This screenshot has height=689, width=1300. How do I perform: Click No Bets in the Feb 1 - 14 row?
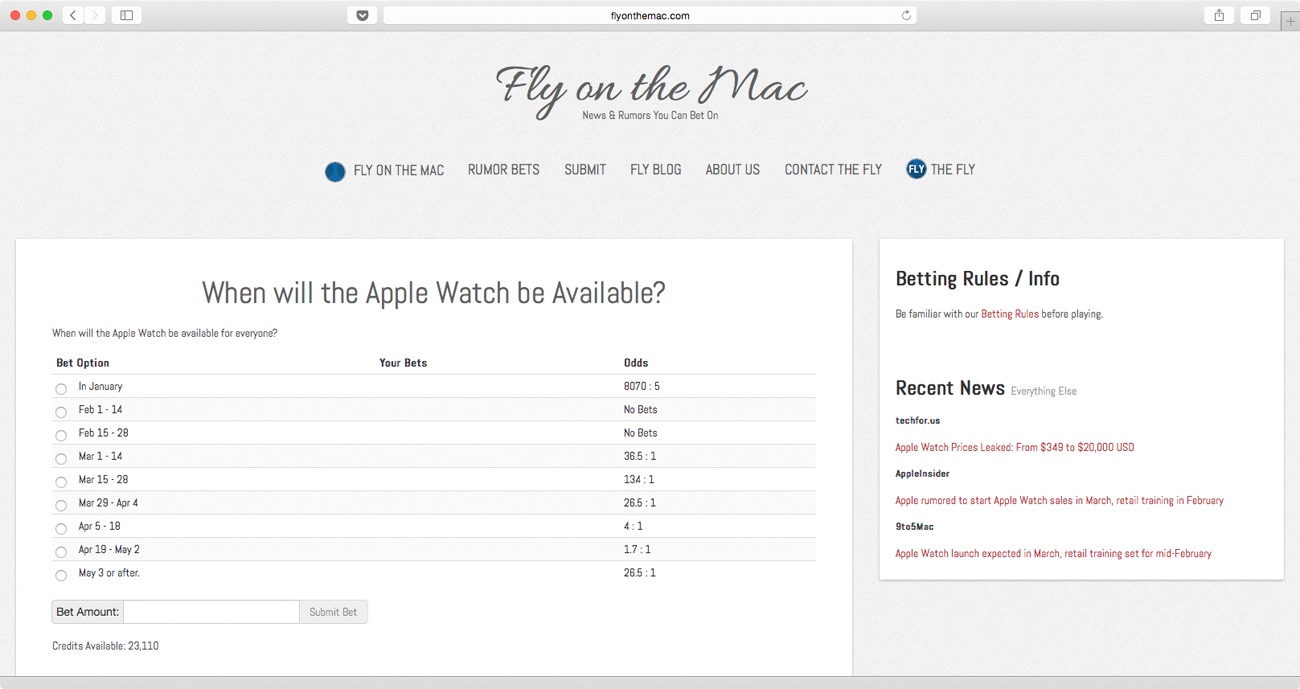point(640,409)
